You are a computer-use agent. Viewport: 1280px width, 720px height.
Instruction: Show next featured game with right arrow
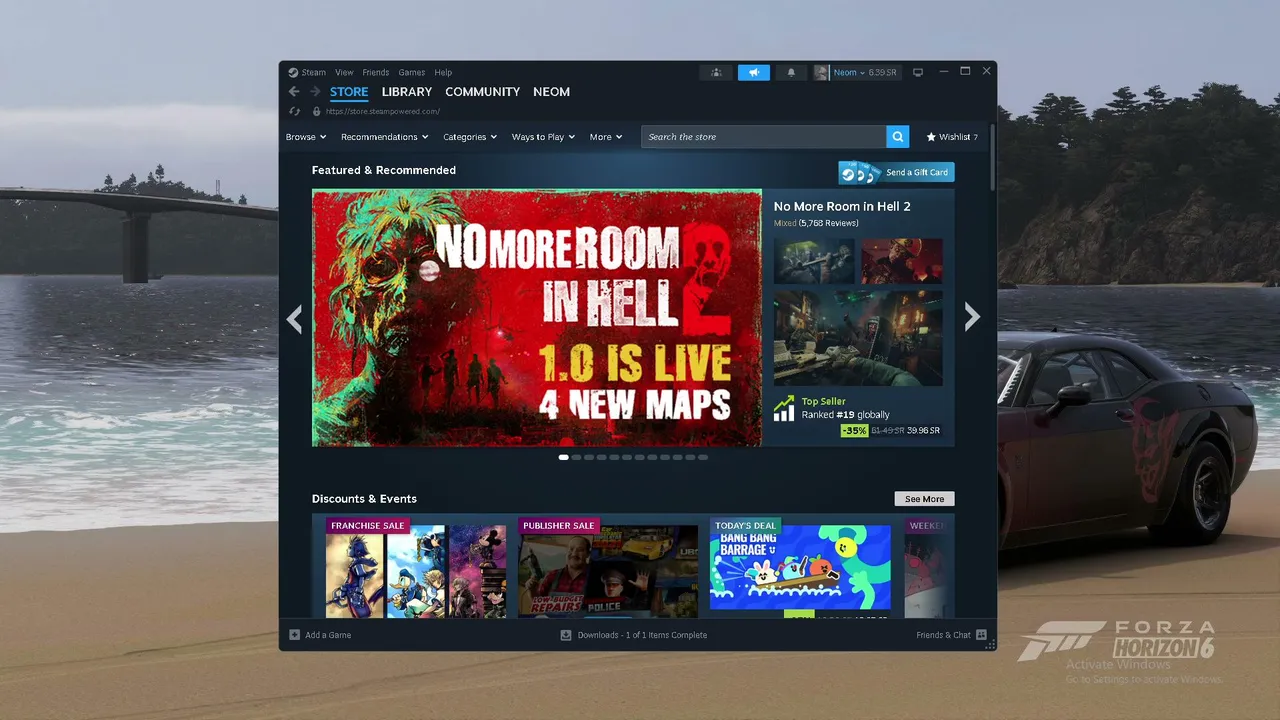tap(972, 317)
